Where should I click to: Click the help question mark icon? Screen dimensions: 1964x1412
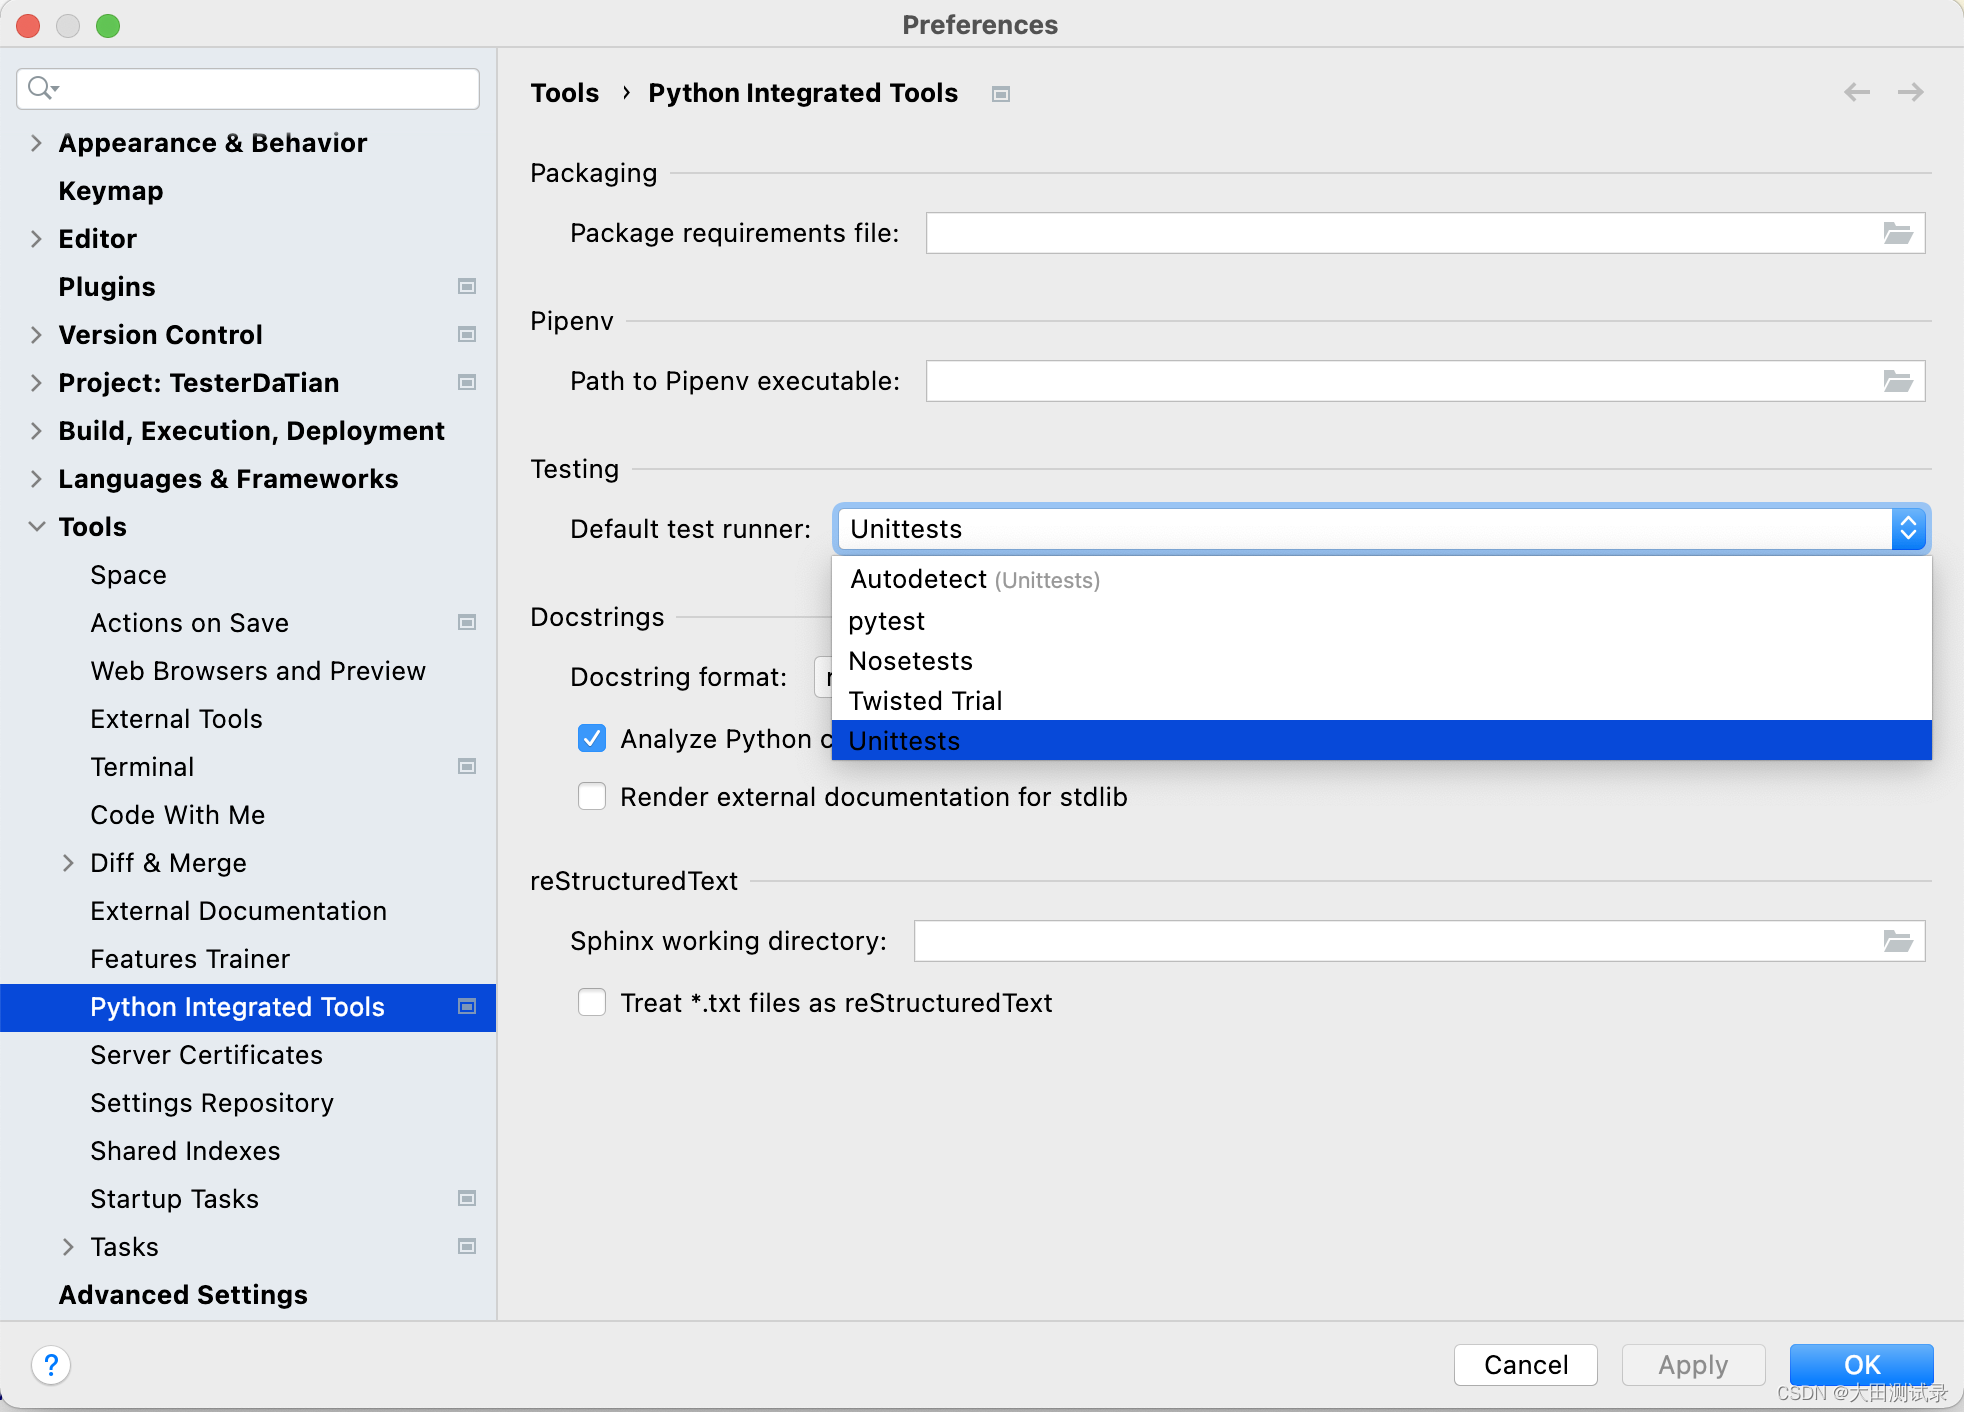(x=51, y=1365)
